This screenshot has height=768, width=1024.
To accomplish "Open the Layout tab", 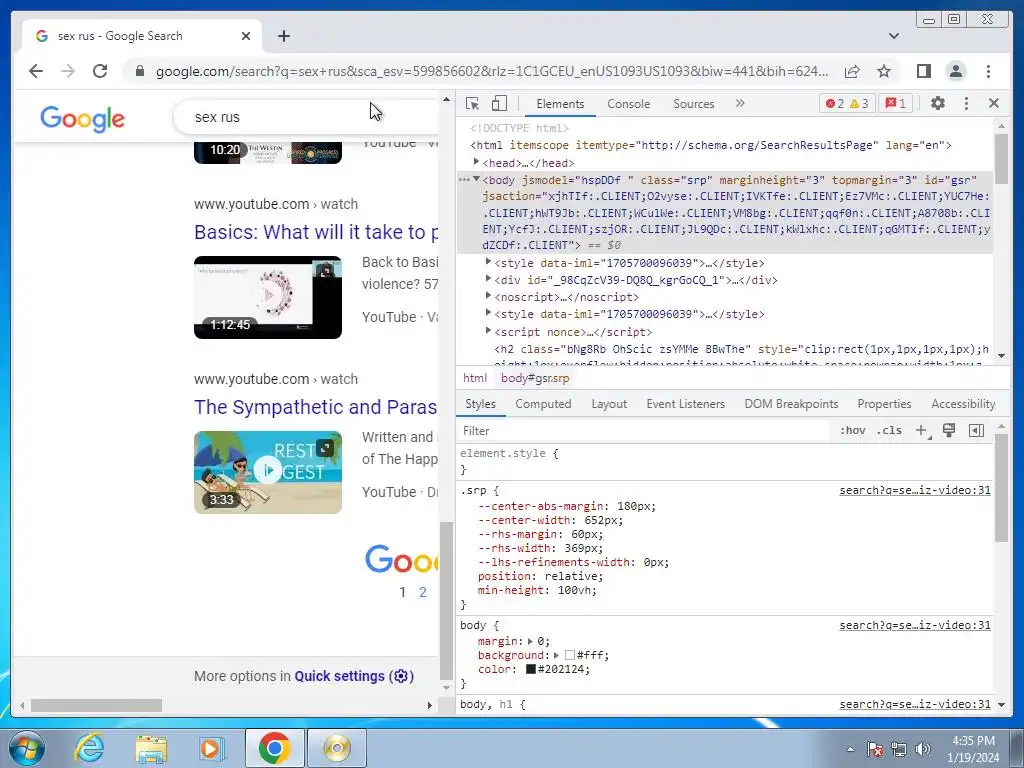I will (609, 404).
